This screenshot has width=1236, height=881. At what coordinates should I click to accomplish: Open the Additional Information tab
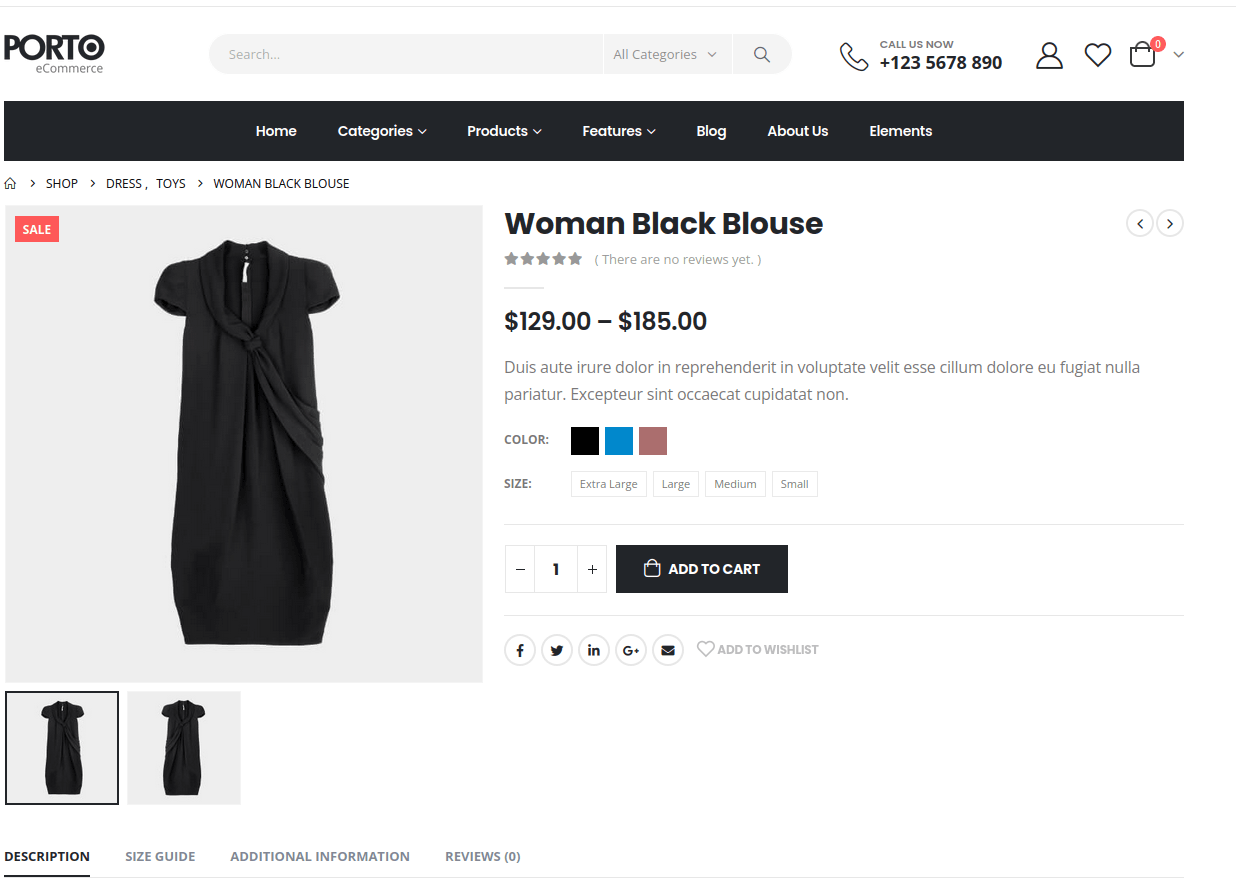point(320,856)
